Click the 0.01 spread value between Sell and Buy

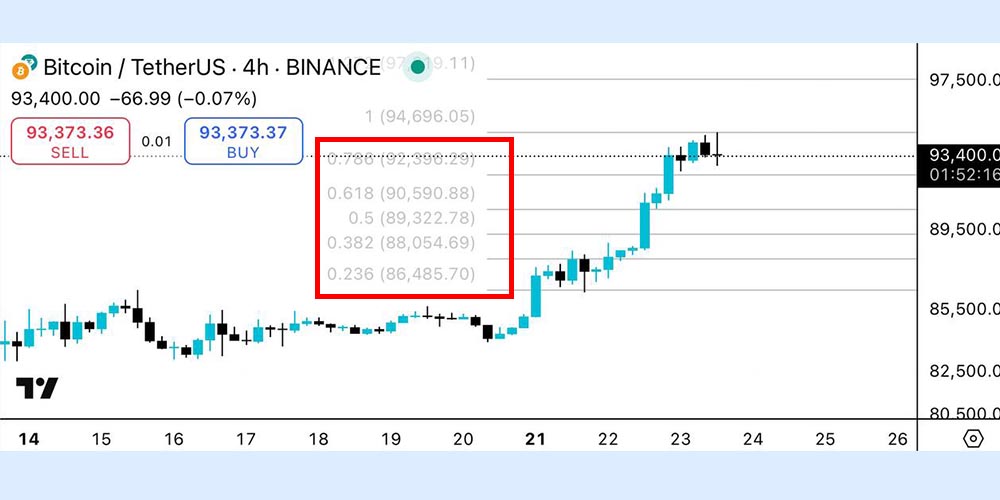click(x=156, y=141)
